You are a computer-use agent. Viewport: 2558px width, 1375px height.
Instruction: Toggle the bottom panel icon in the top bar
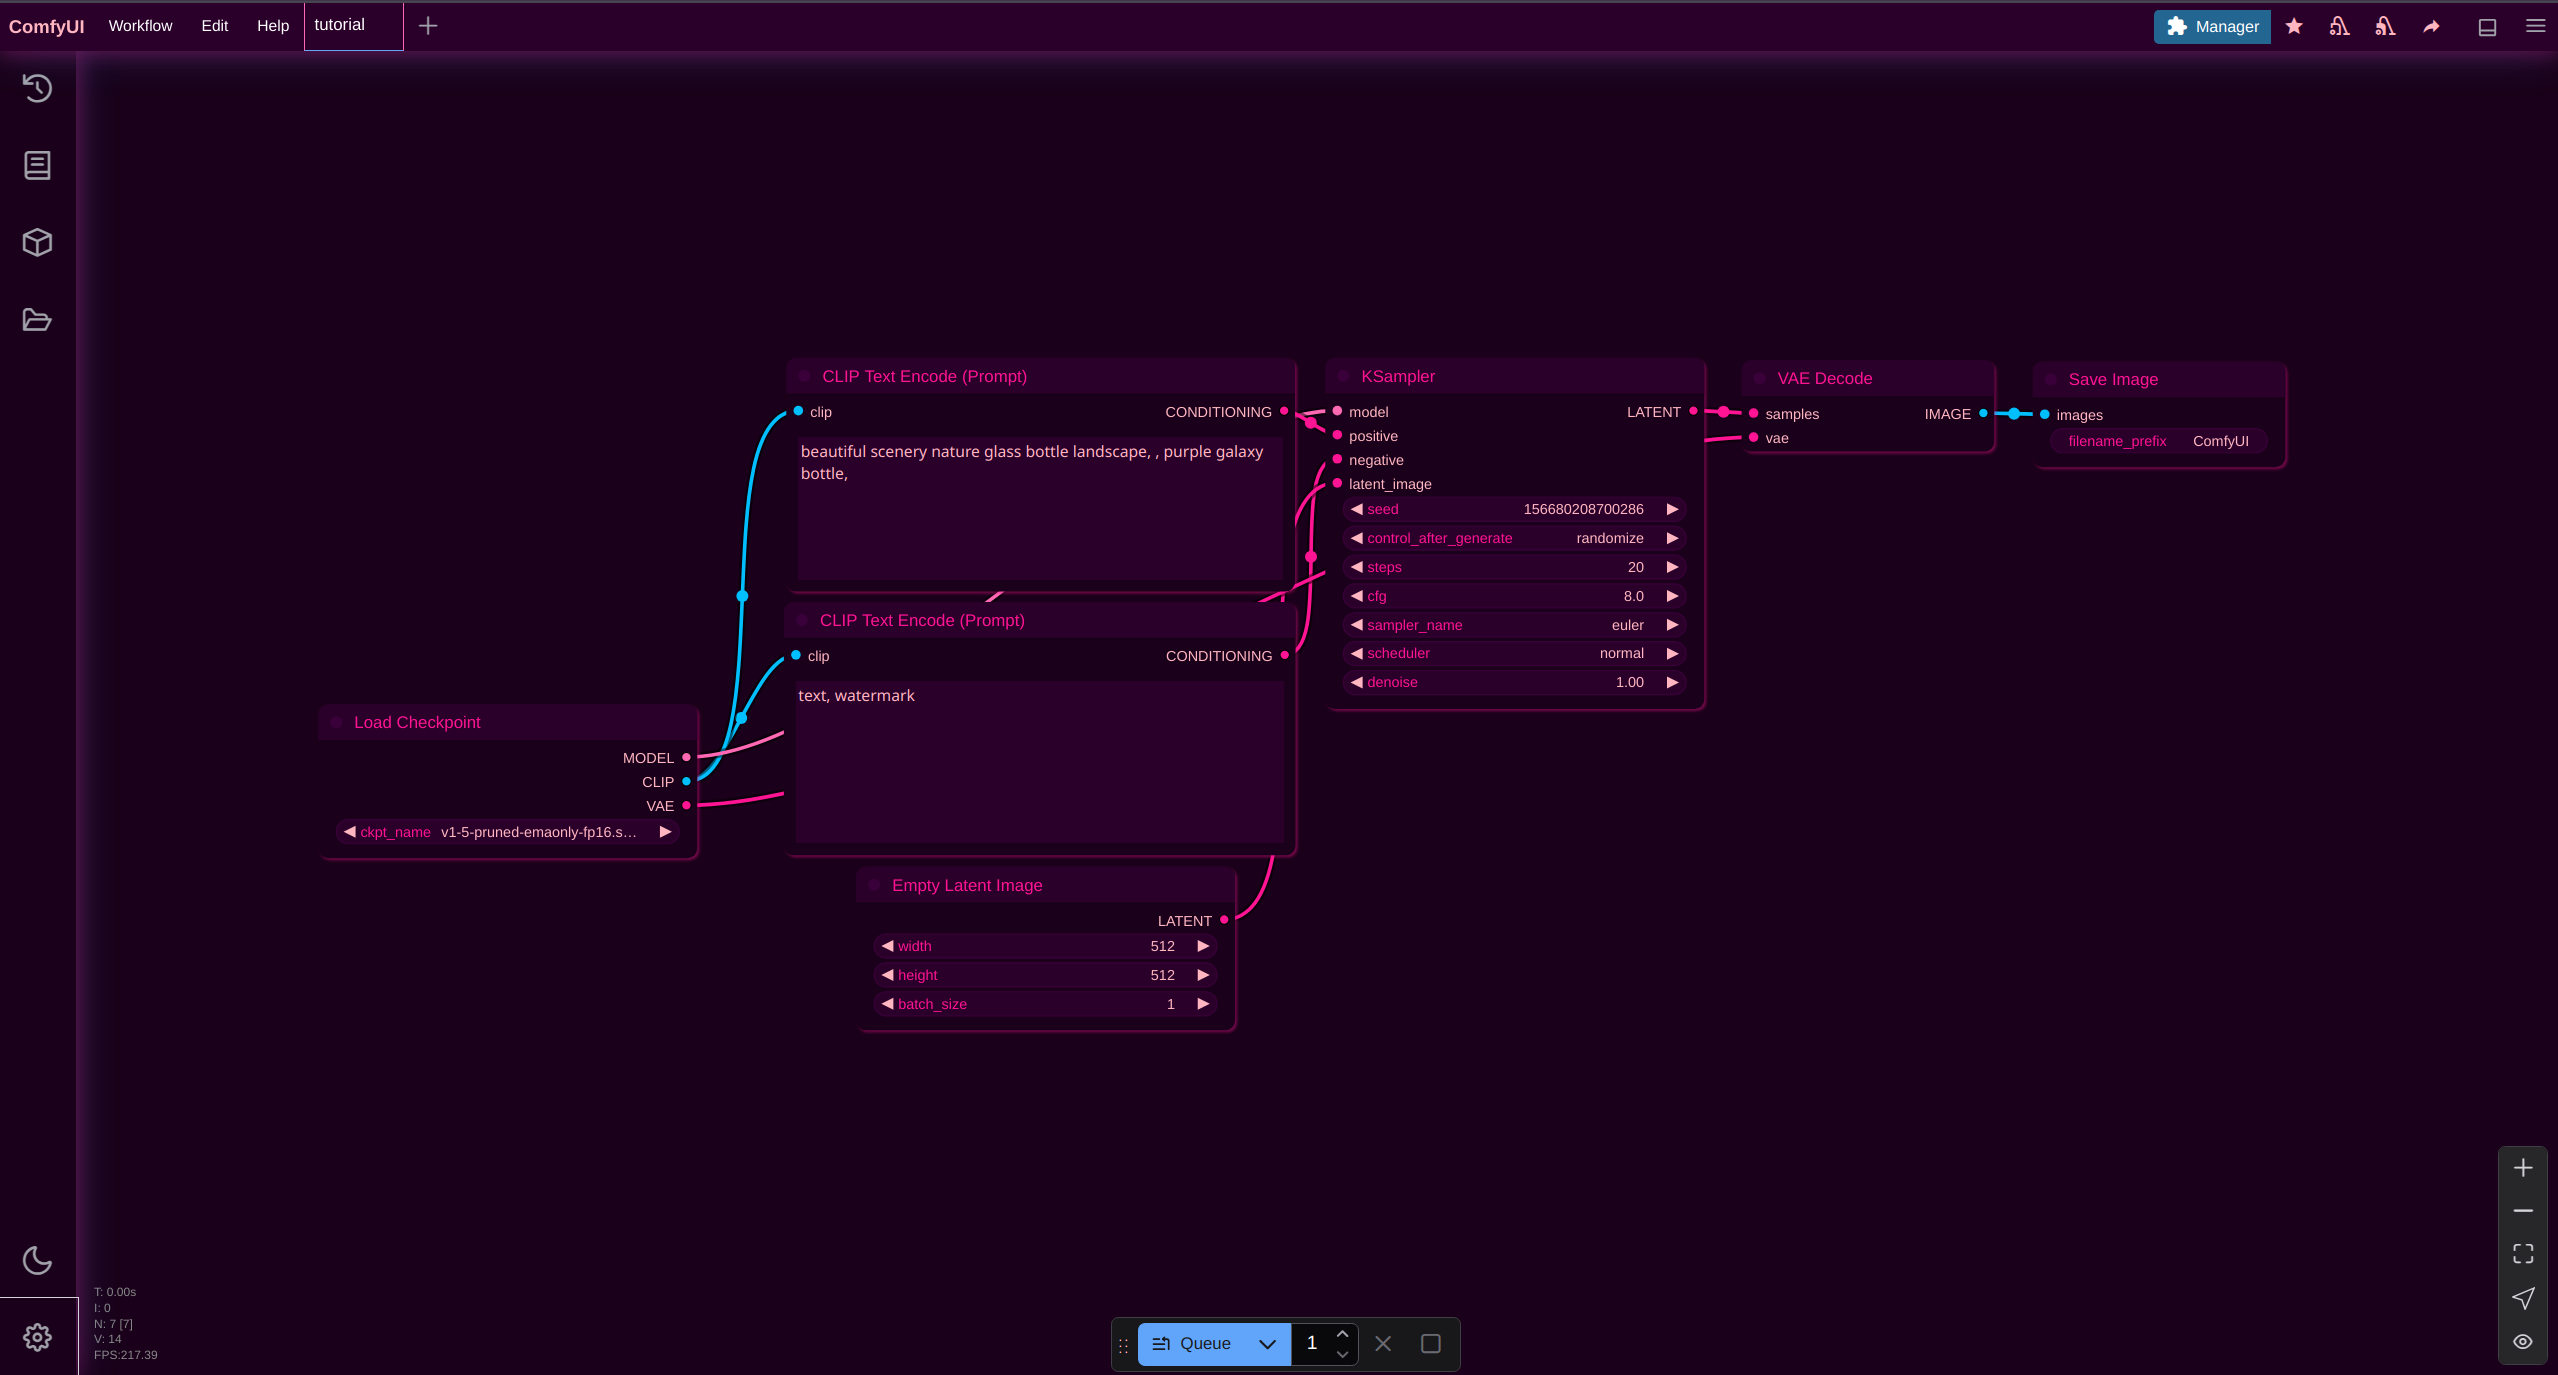(x=2487, y=26)
